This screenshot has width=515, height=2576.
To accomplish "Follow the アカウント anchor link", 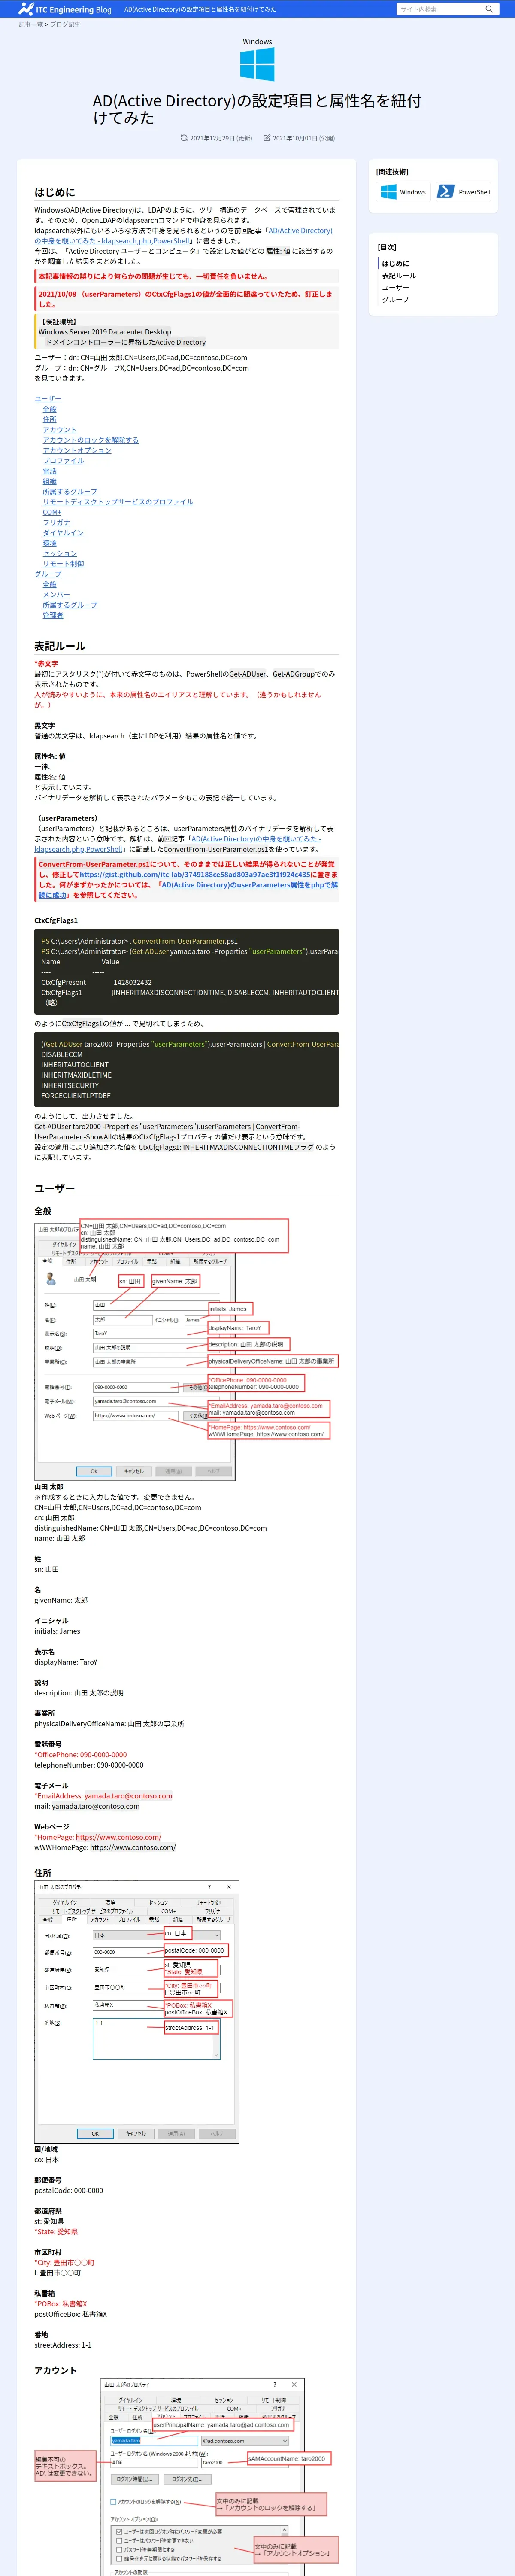I will [60, 430].
